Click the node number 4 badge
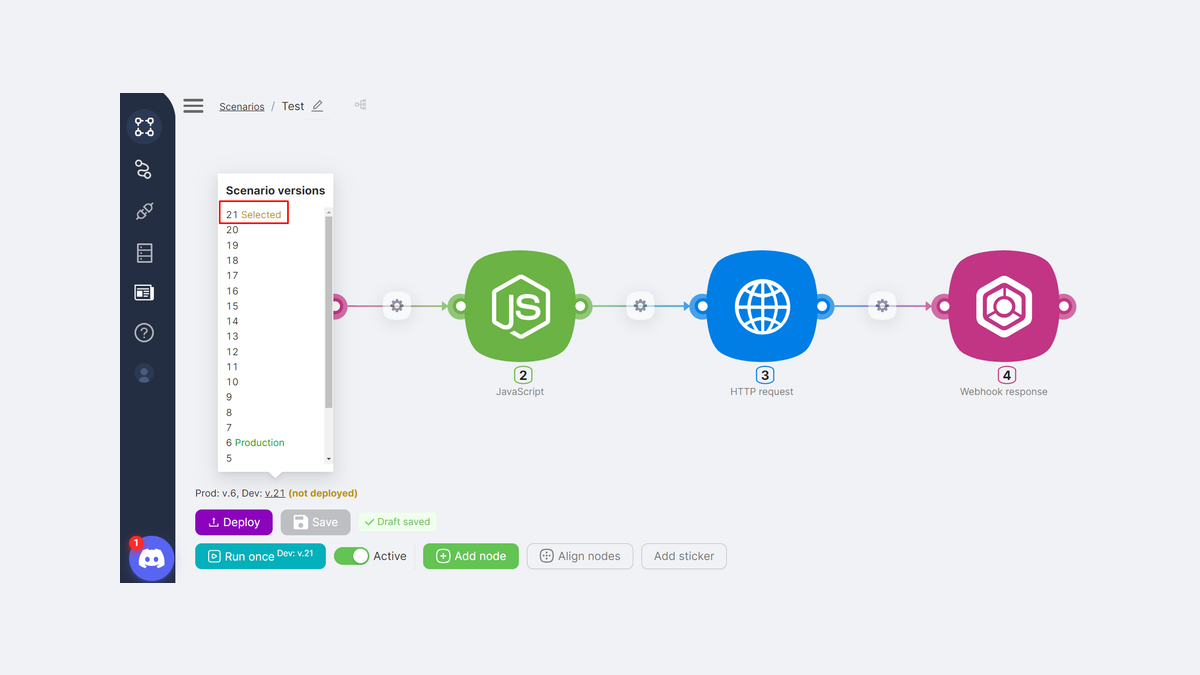The width and height of the screenshot is (1200, 675). click(1007, 375)
